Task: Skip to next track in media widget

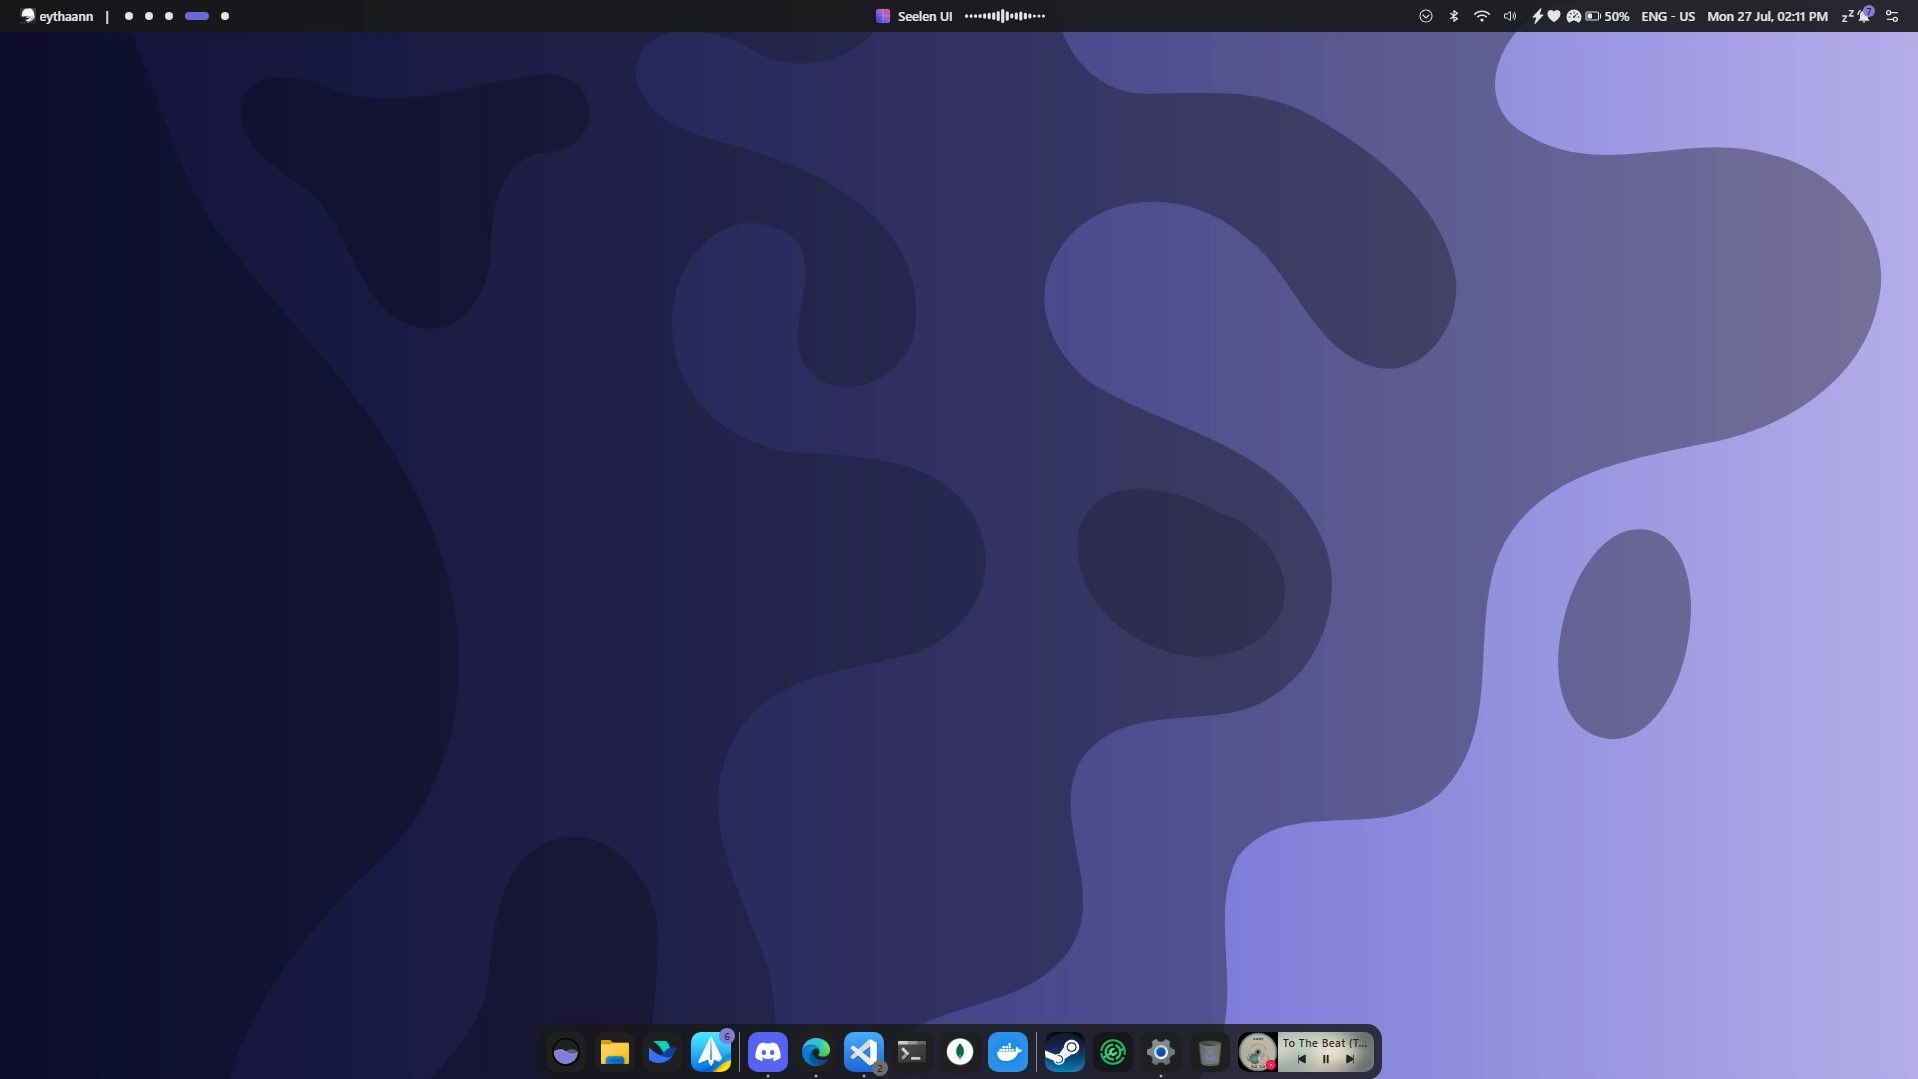Action: (x=1350, y=1059)
